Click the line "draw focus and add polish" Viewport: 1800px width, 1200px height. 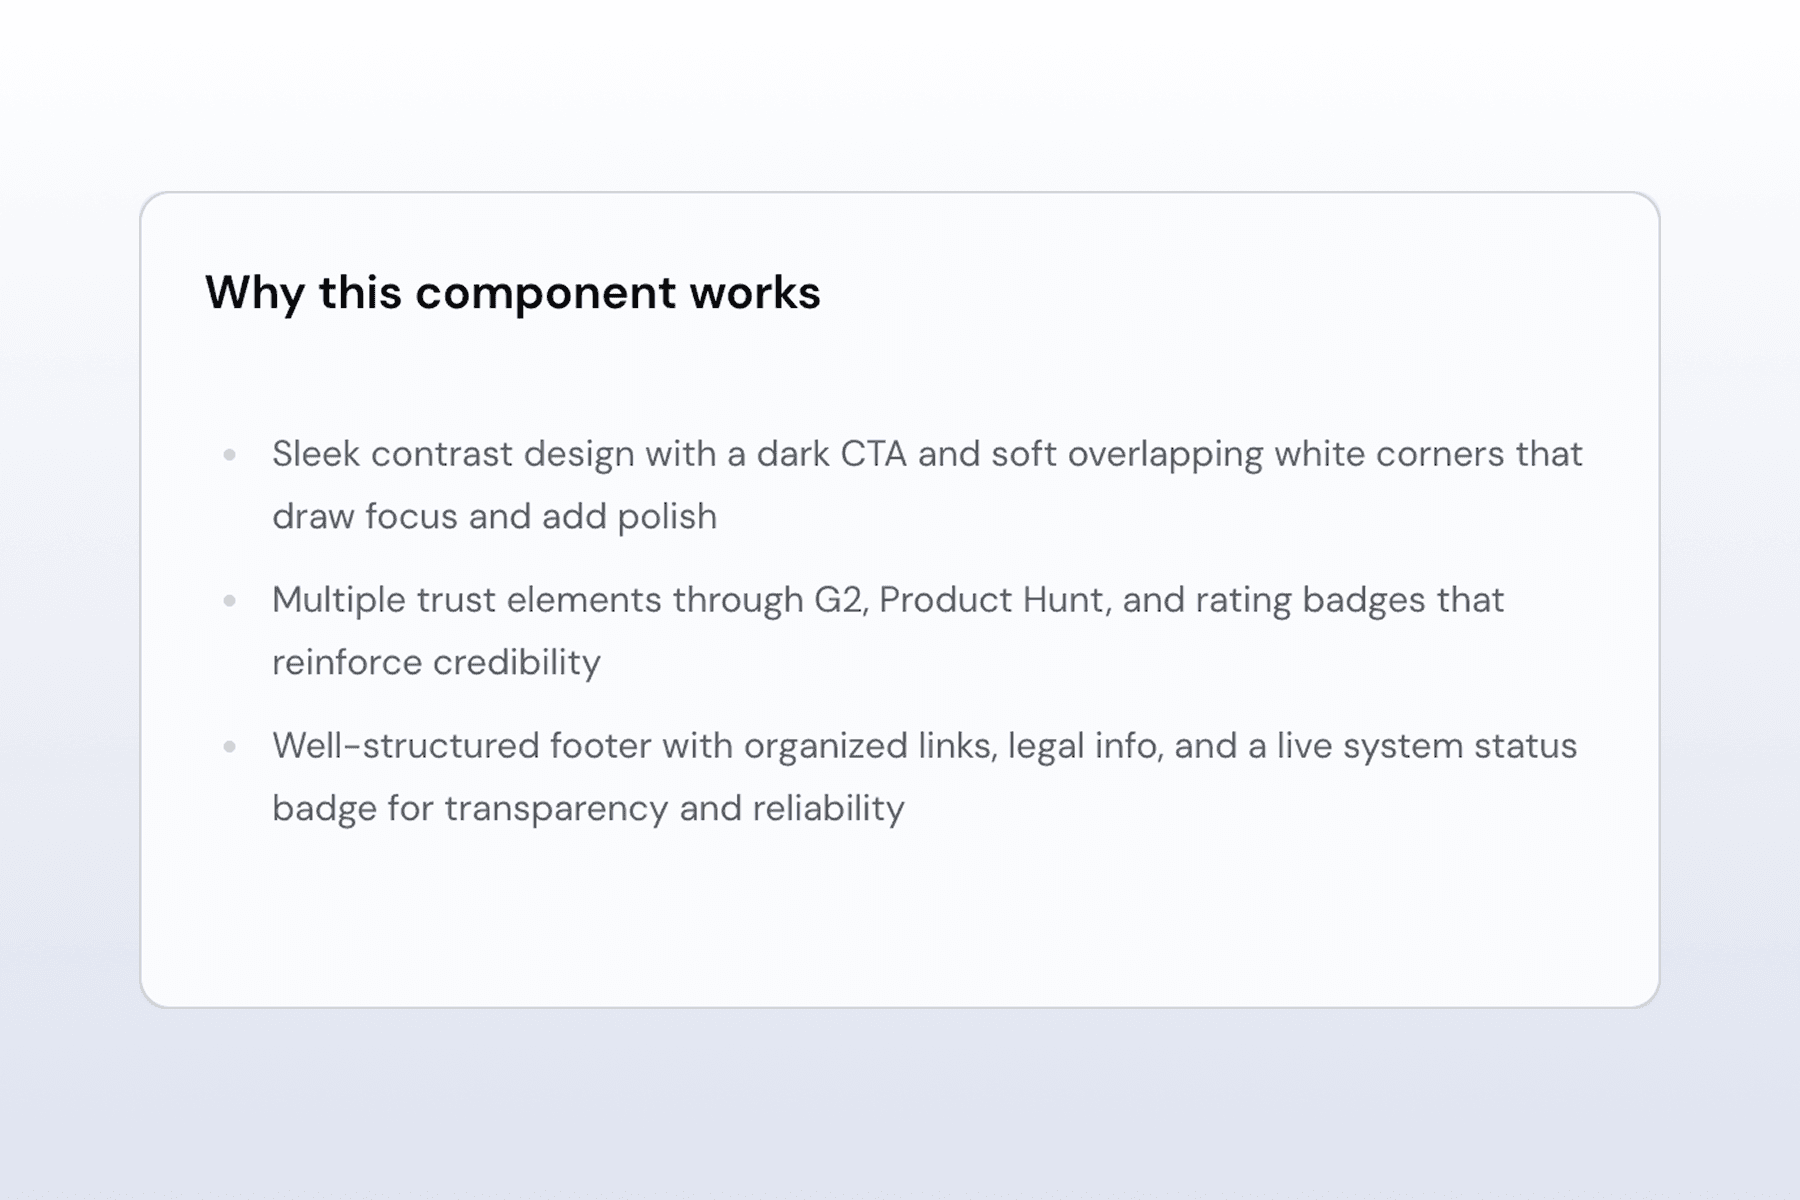(x=494, y=517)
